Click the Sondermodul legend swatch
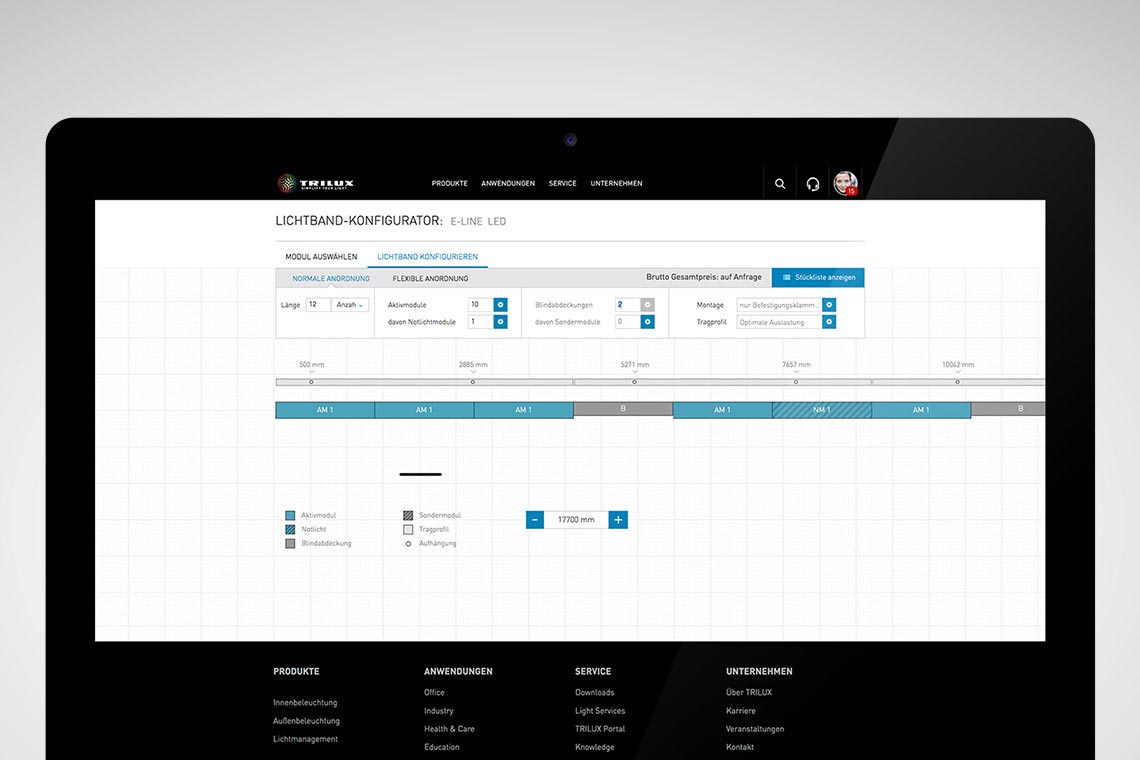 [x=408, y=515]
